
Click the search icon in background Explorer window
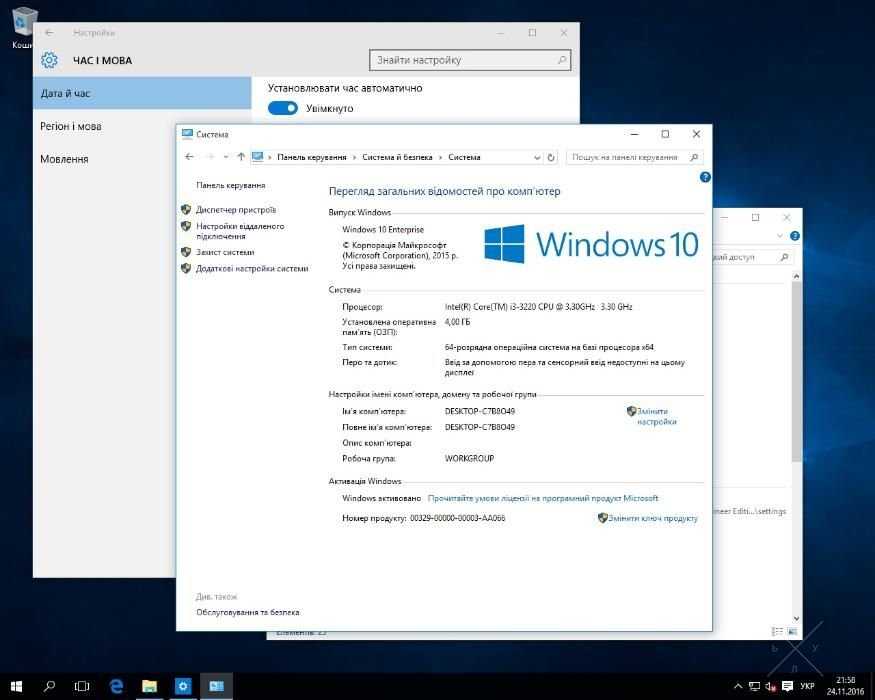coord(785,257)
